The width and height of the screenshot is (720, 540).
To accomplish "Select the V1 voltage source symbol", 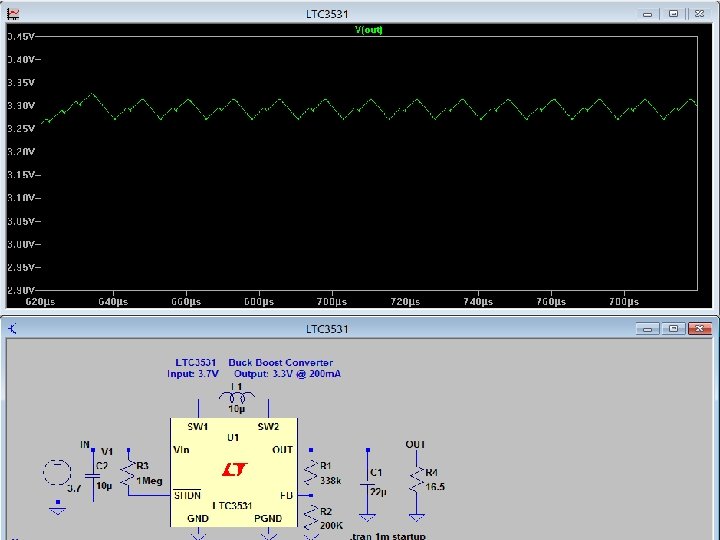I will [x=57, y=472].
